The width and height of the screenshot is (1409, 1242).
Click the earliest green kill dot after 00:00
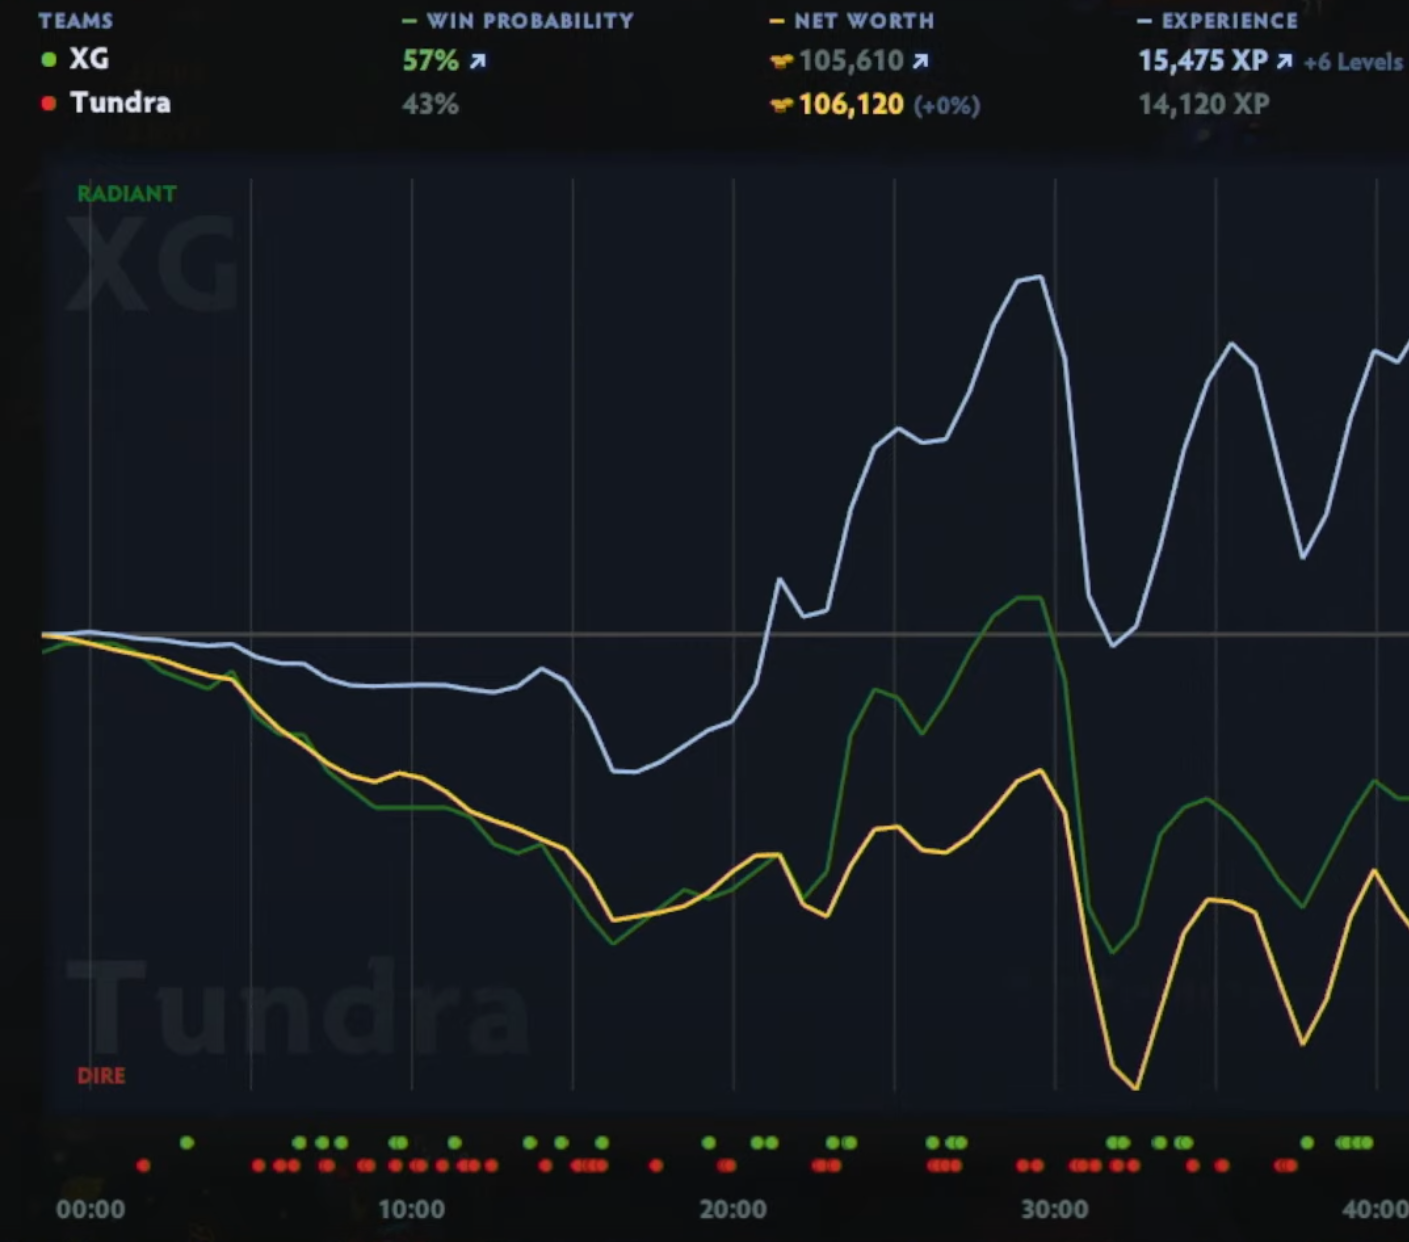click(x=187, y=1142)
